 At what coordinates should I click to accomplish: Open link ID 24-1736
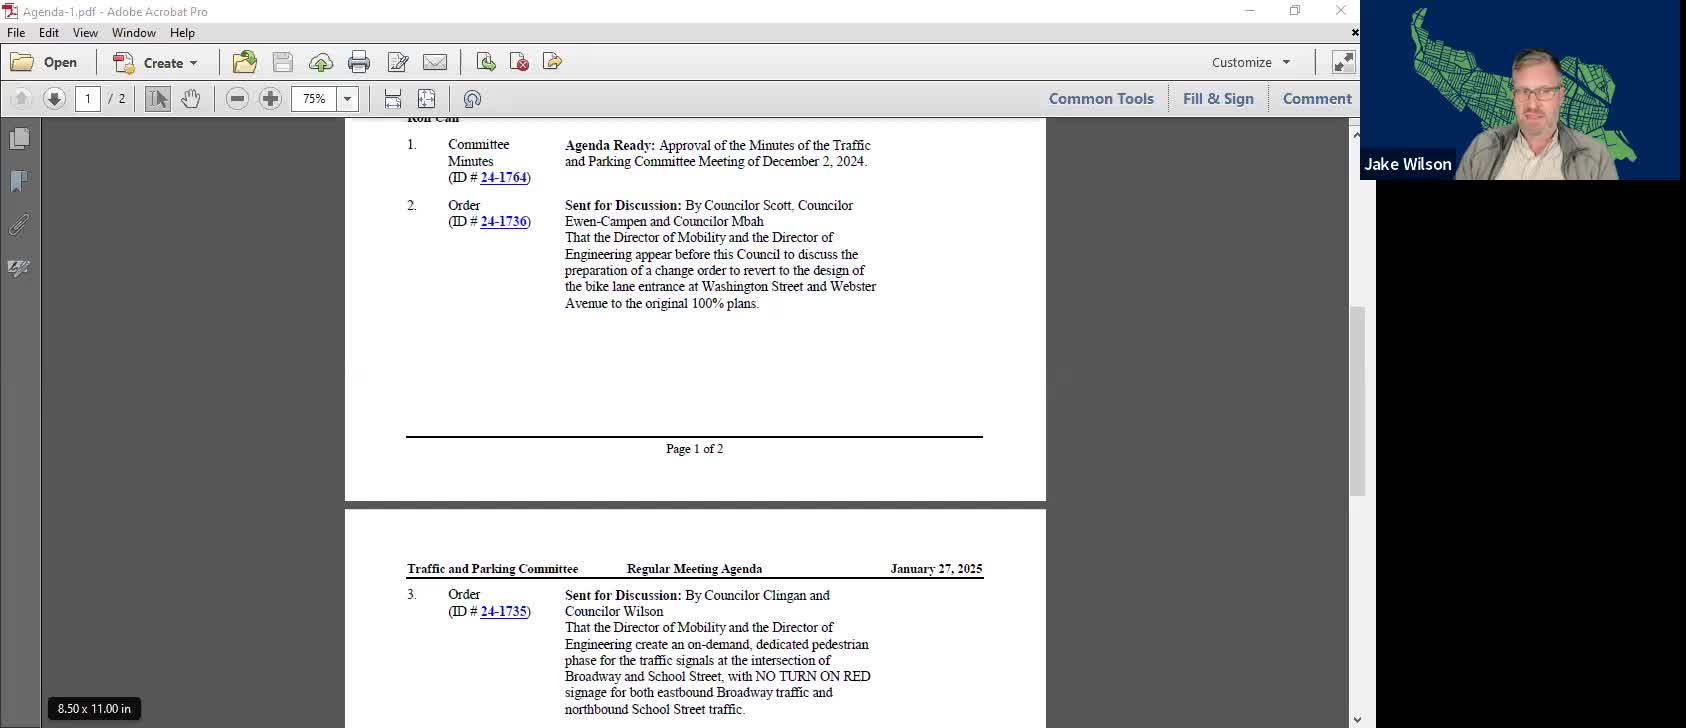point(503,222)
